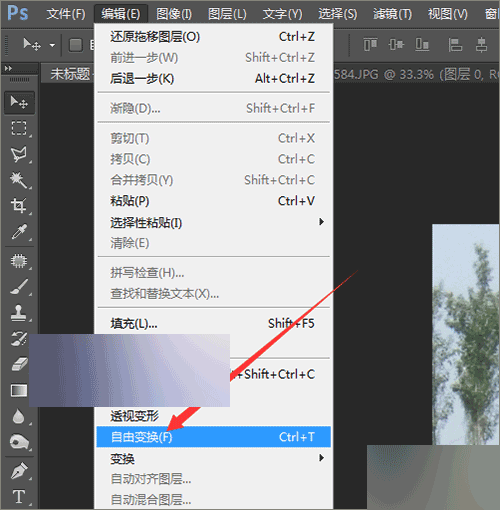Screen dimensions: 500x510
Task: Choose Free Transform Ctrl+T
Action: click(213, 437)
